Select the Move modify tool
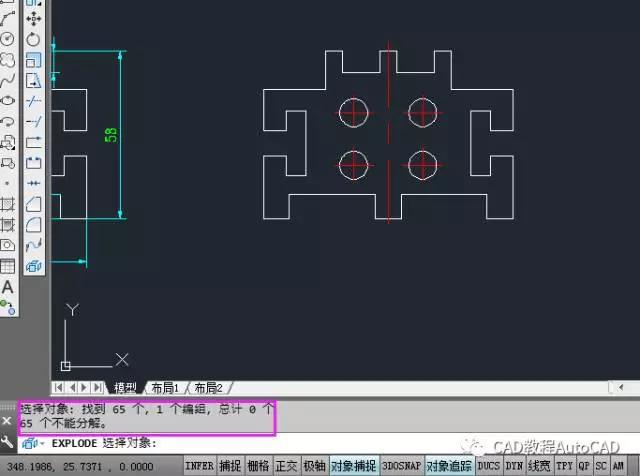640x476 pixels. [33, 19]
